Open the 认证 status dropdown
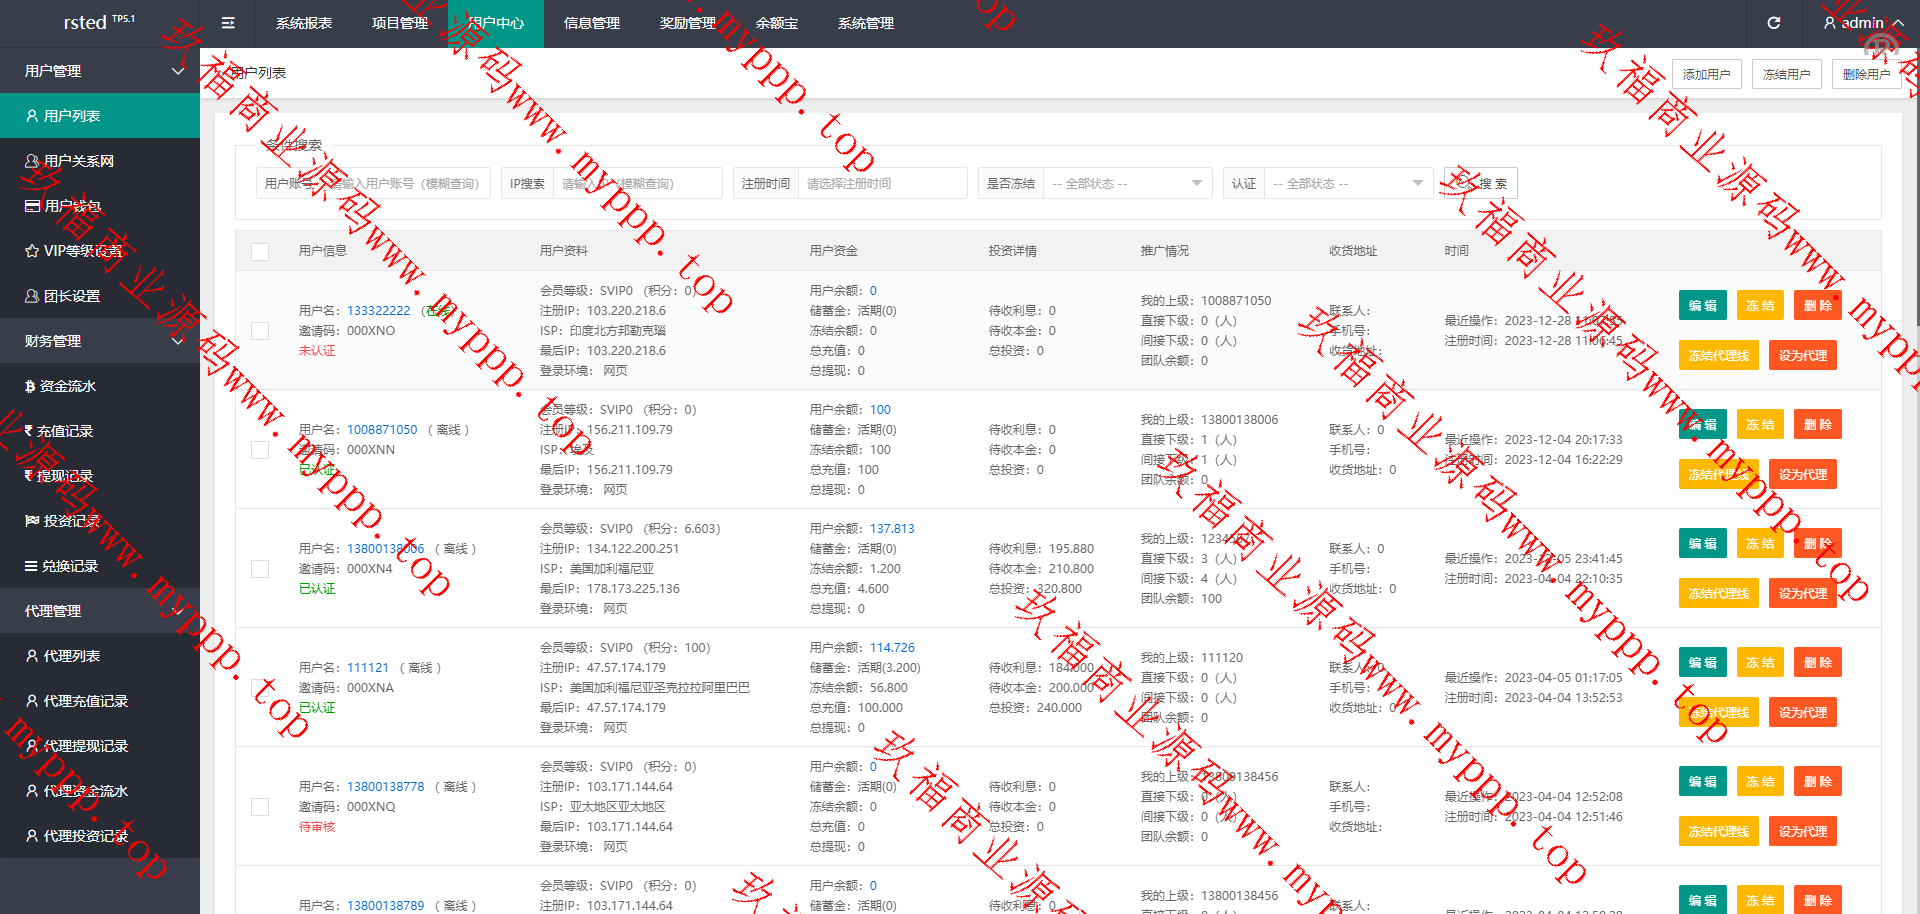This screenshot has width=1920, height=914. pyautogui.click(x=1346, y=184)
